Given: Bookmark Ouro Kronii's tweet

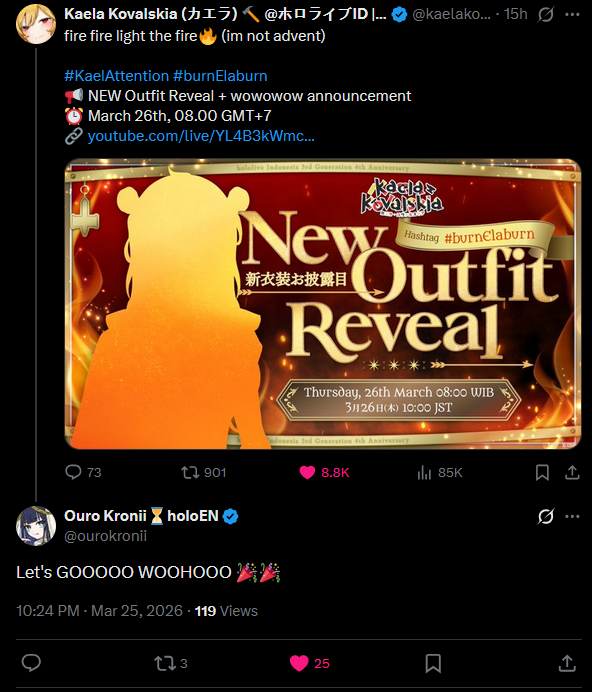Looking at the screenshot, I should click(433, 663).
